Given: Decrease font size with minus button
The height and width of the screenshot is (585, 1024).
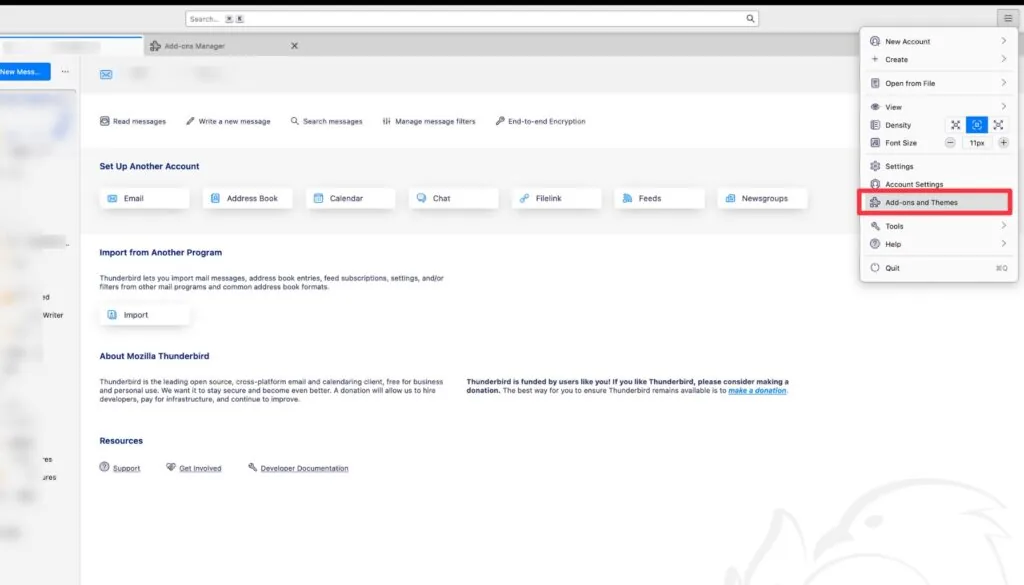Looking at the screenshot, I should (x=950, y=143).
